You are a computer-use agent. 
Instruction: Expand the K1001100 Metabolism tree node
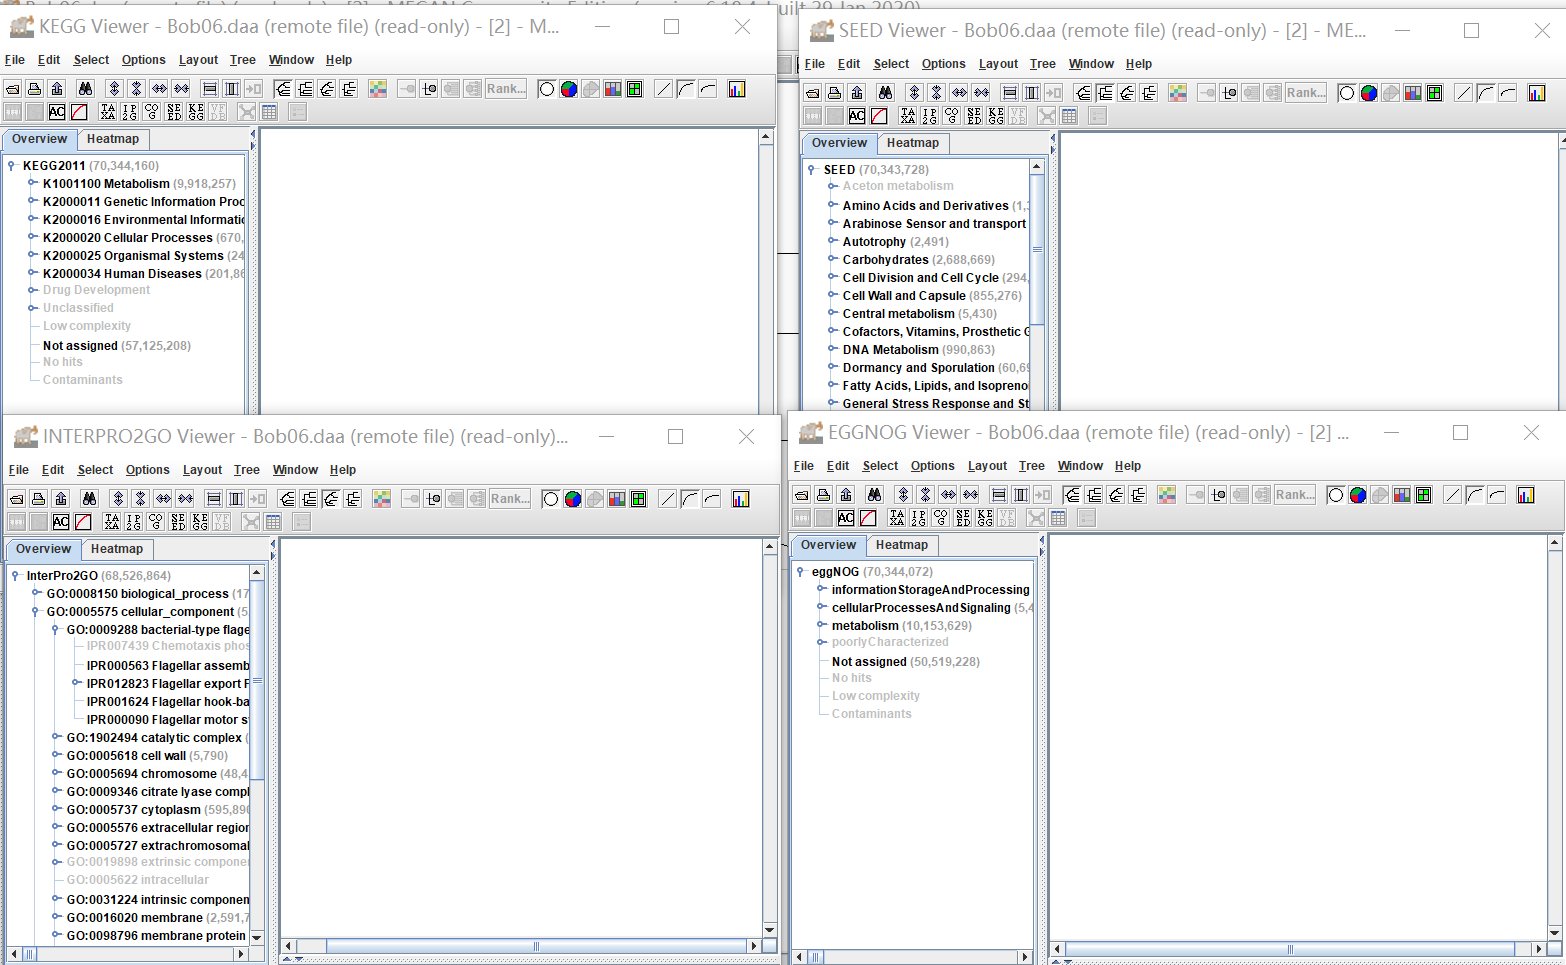(x=32, y=183)
